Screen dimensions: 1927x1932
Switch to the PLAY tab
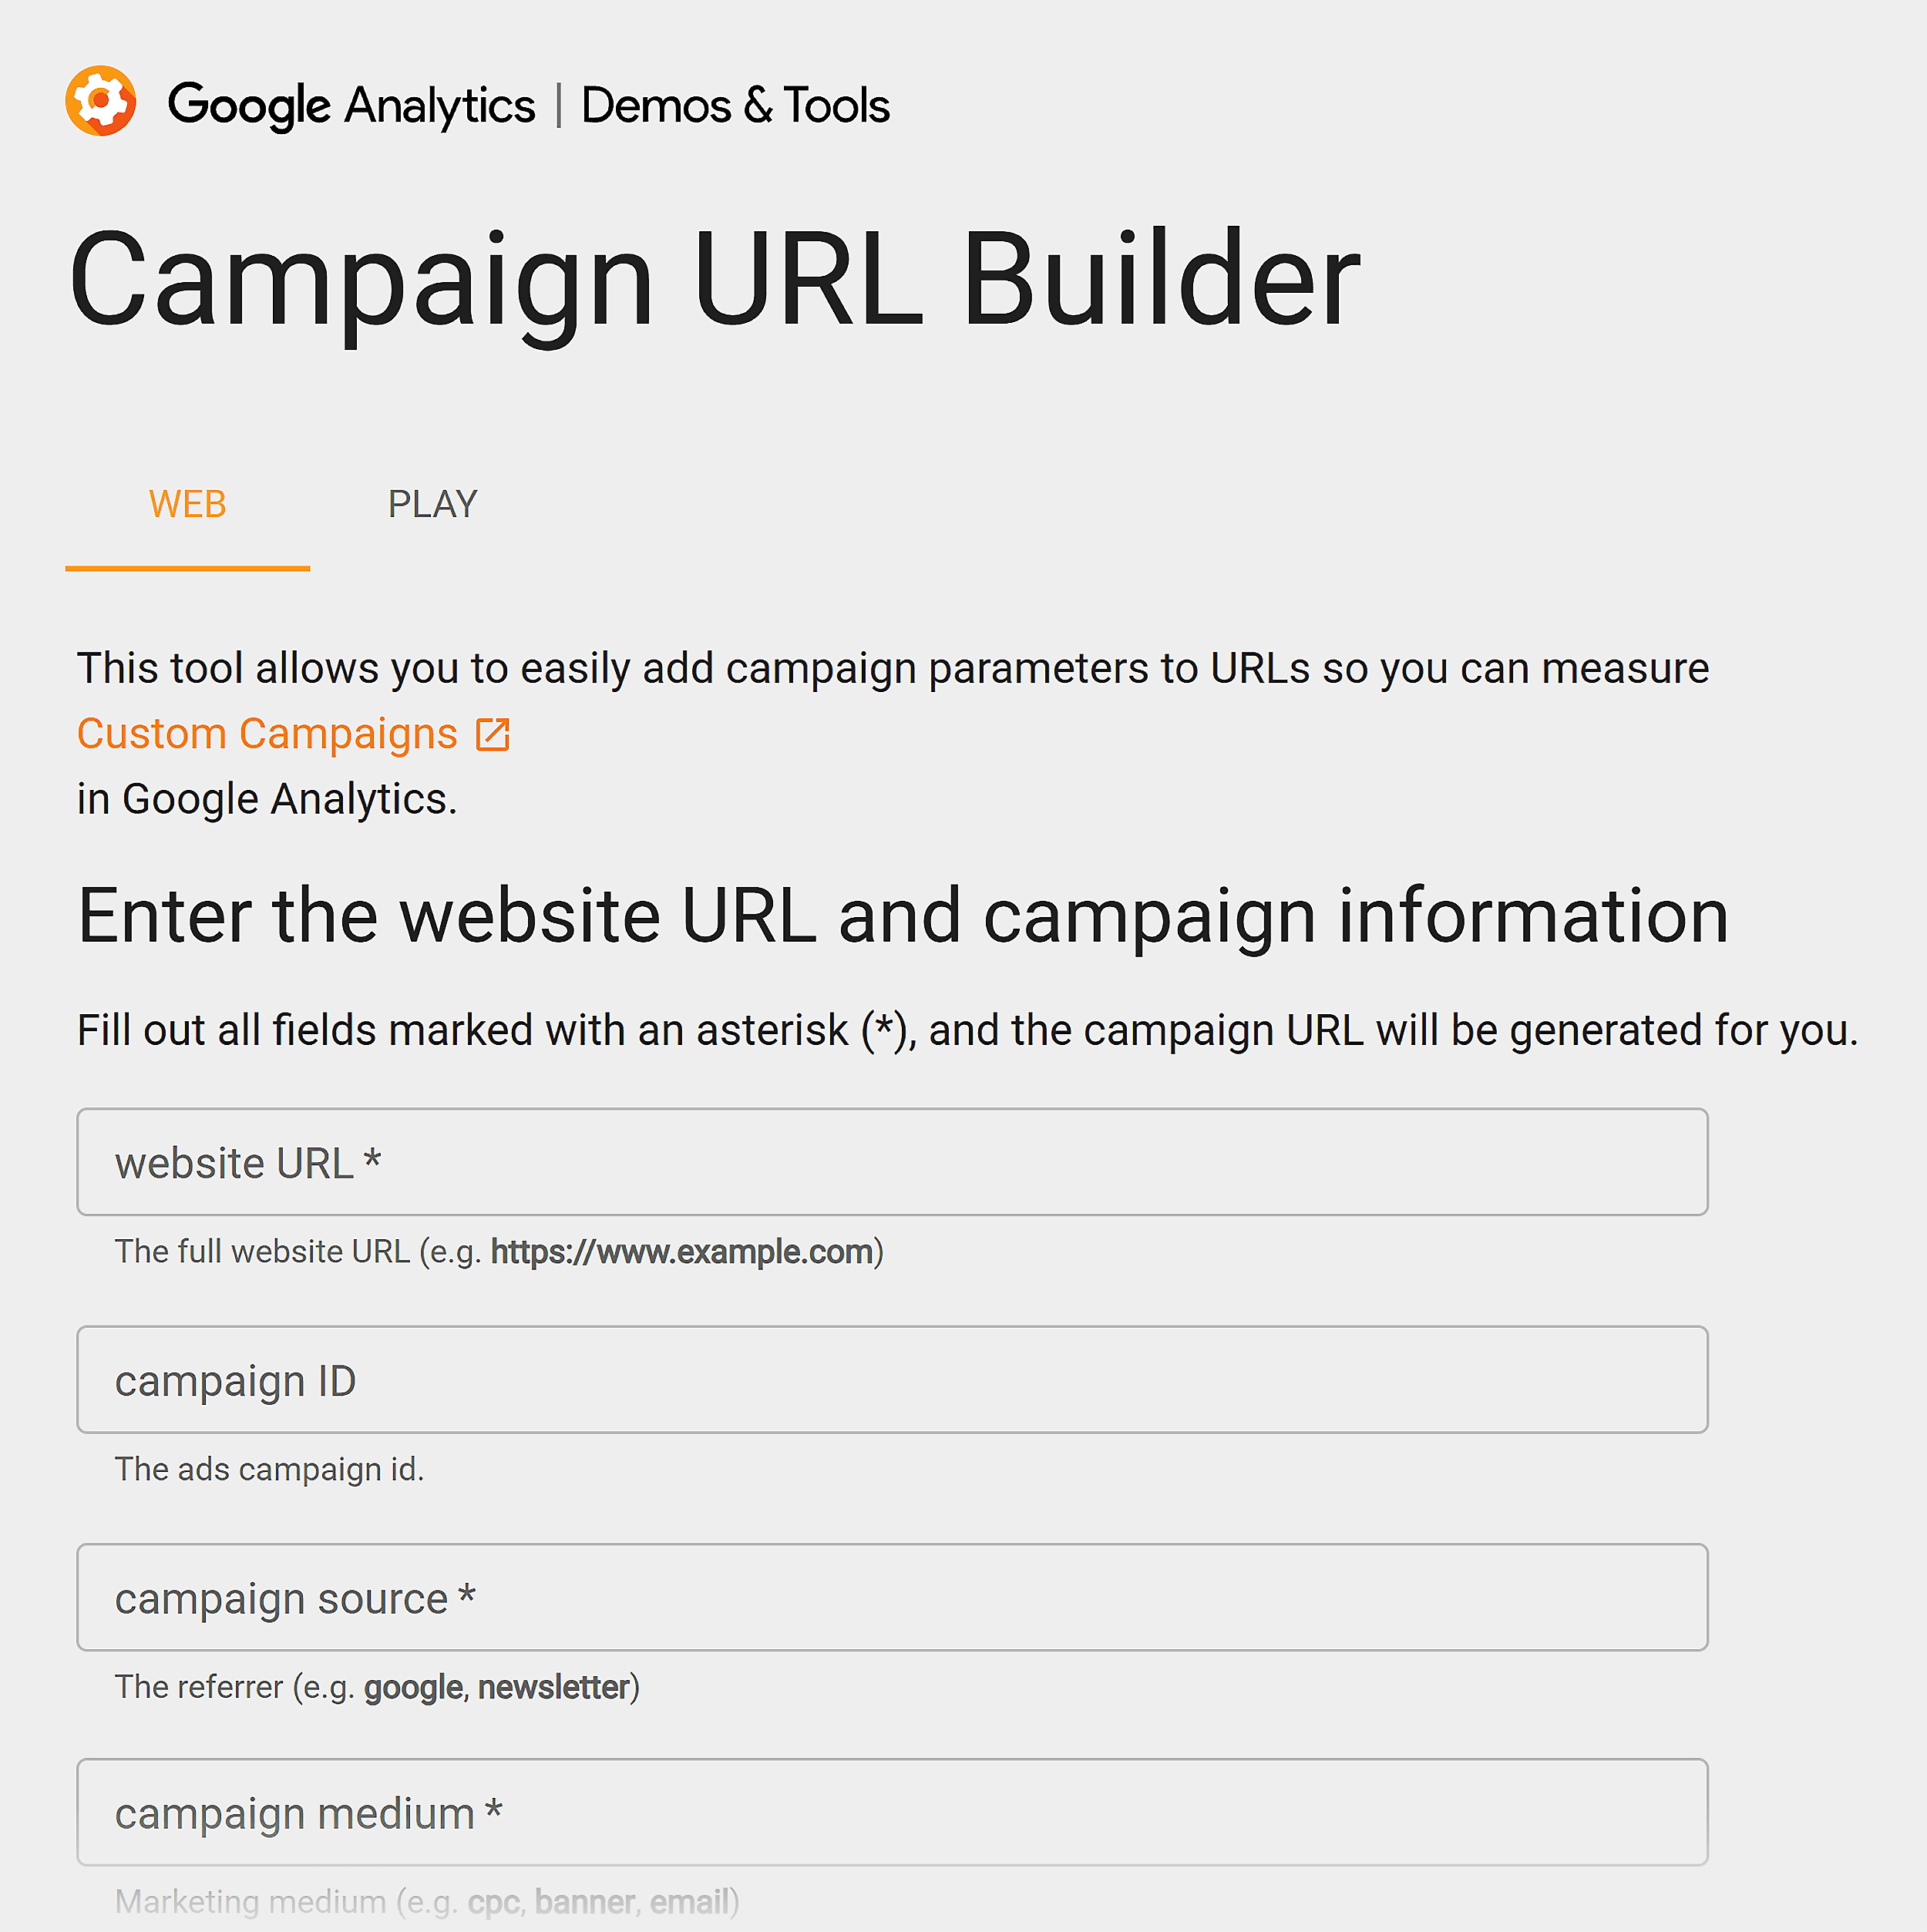tap(432, 504)
